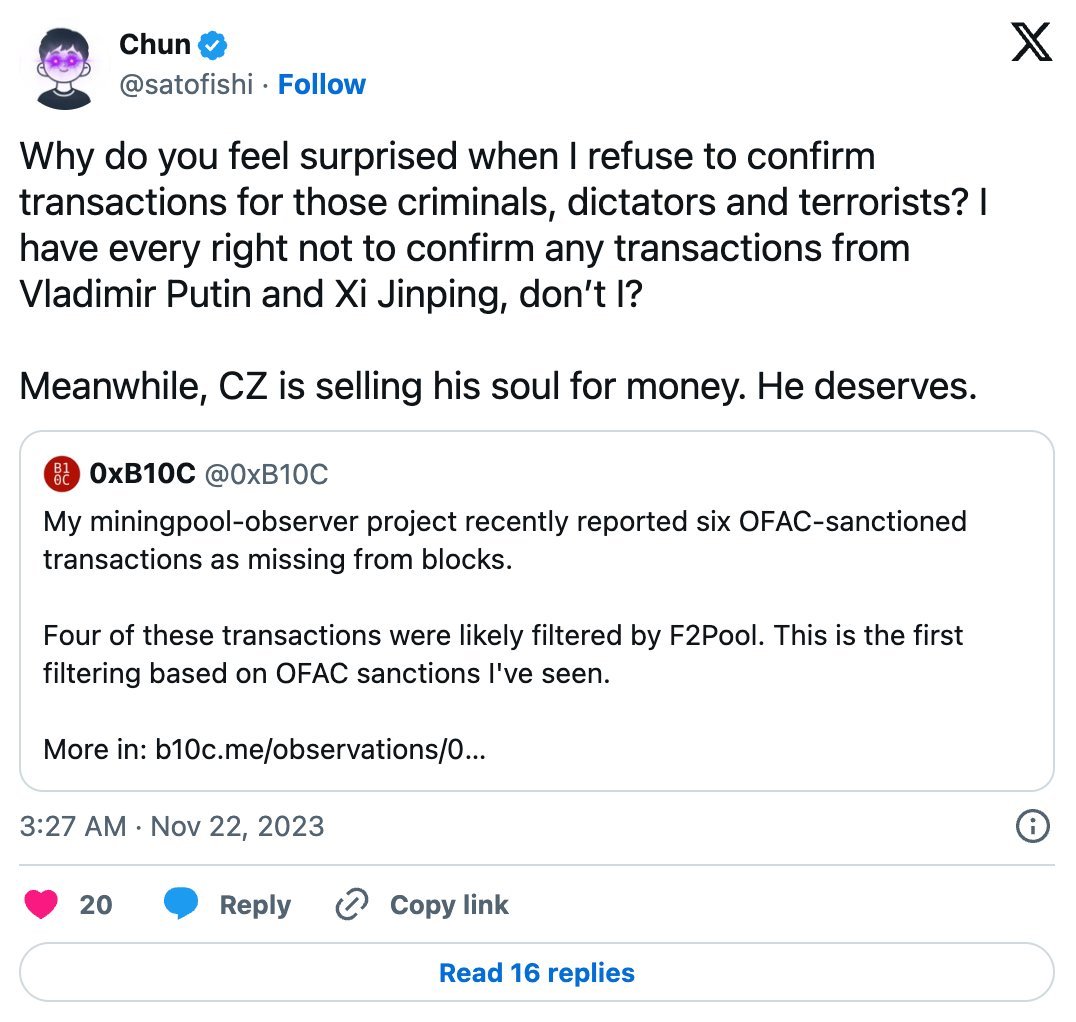
Task: Click the Copy link text
Action: 449,905
